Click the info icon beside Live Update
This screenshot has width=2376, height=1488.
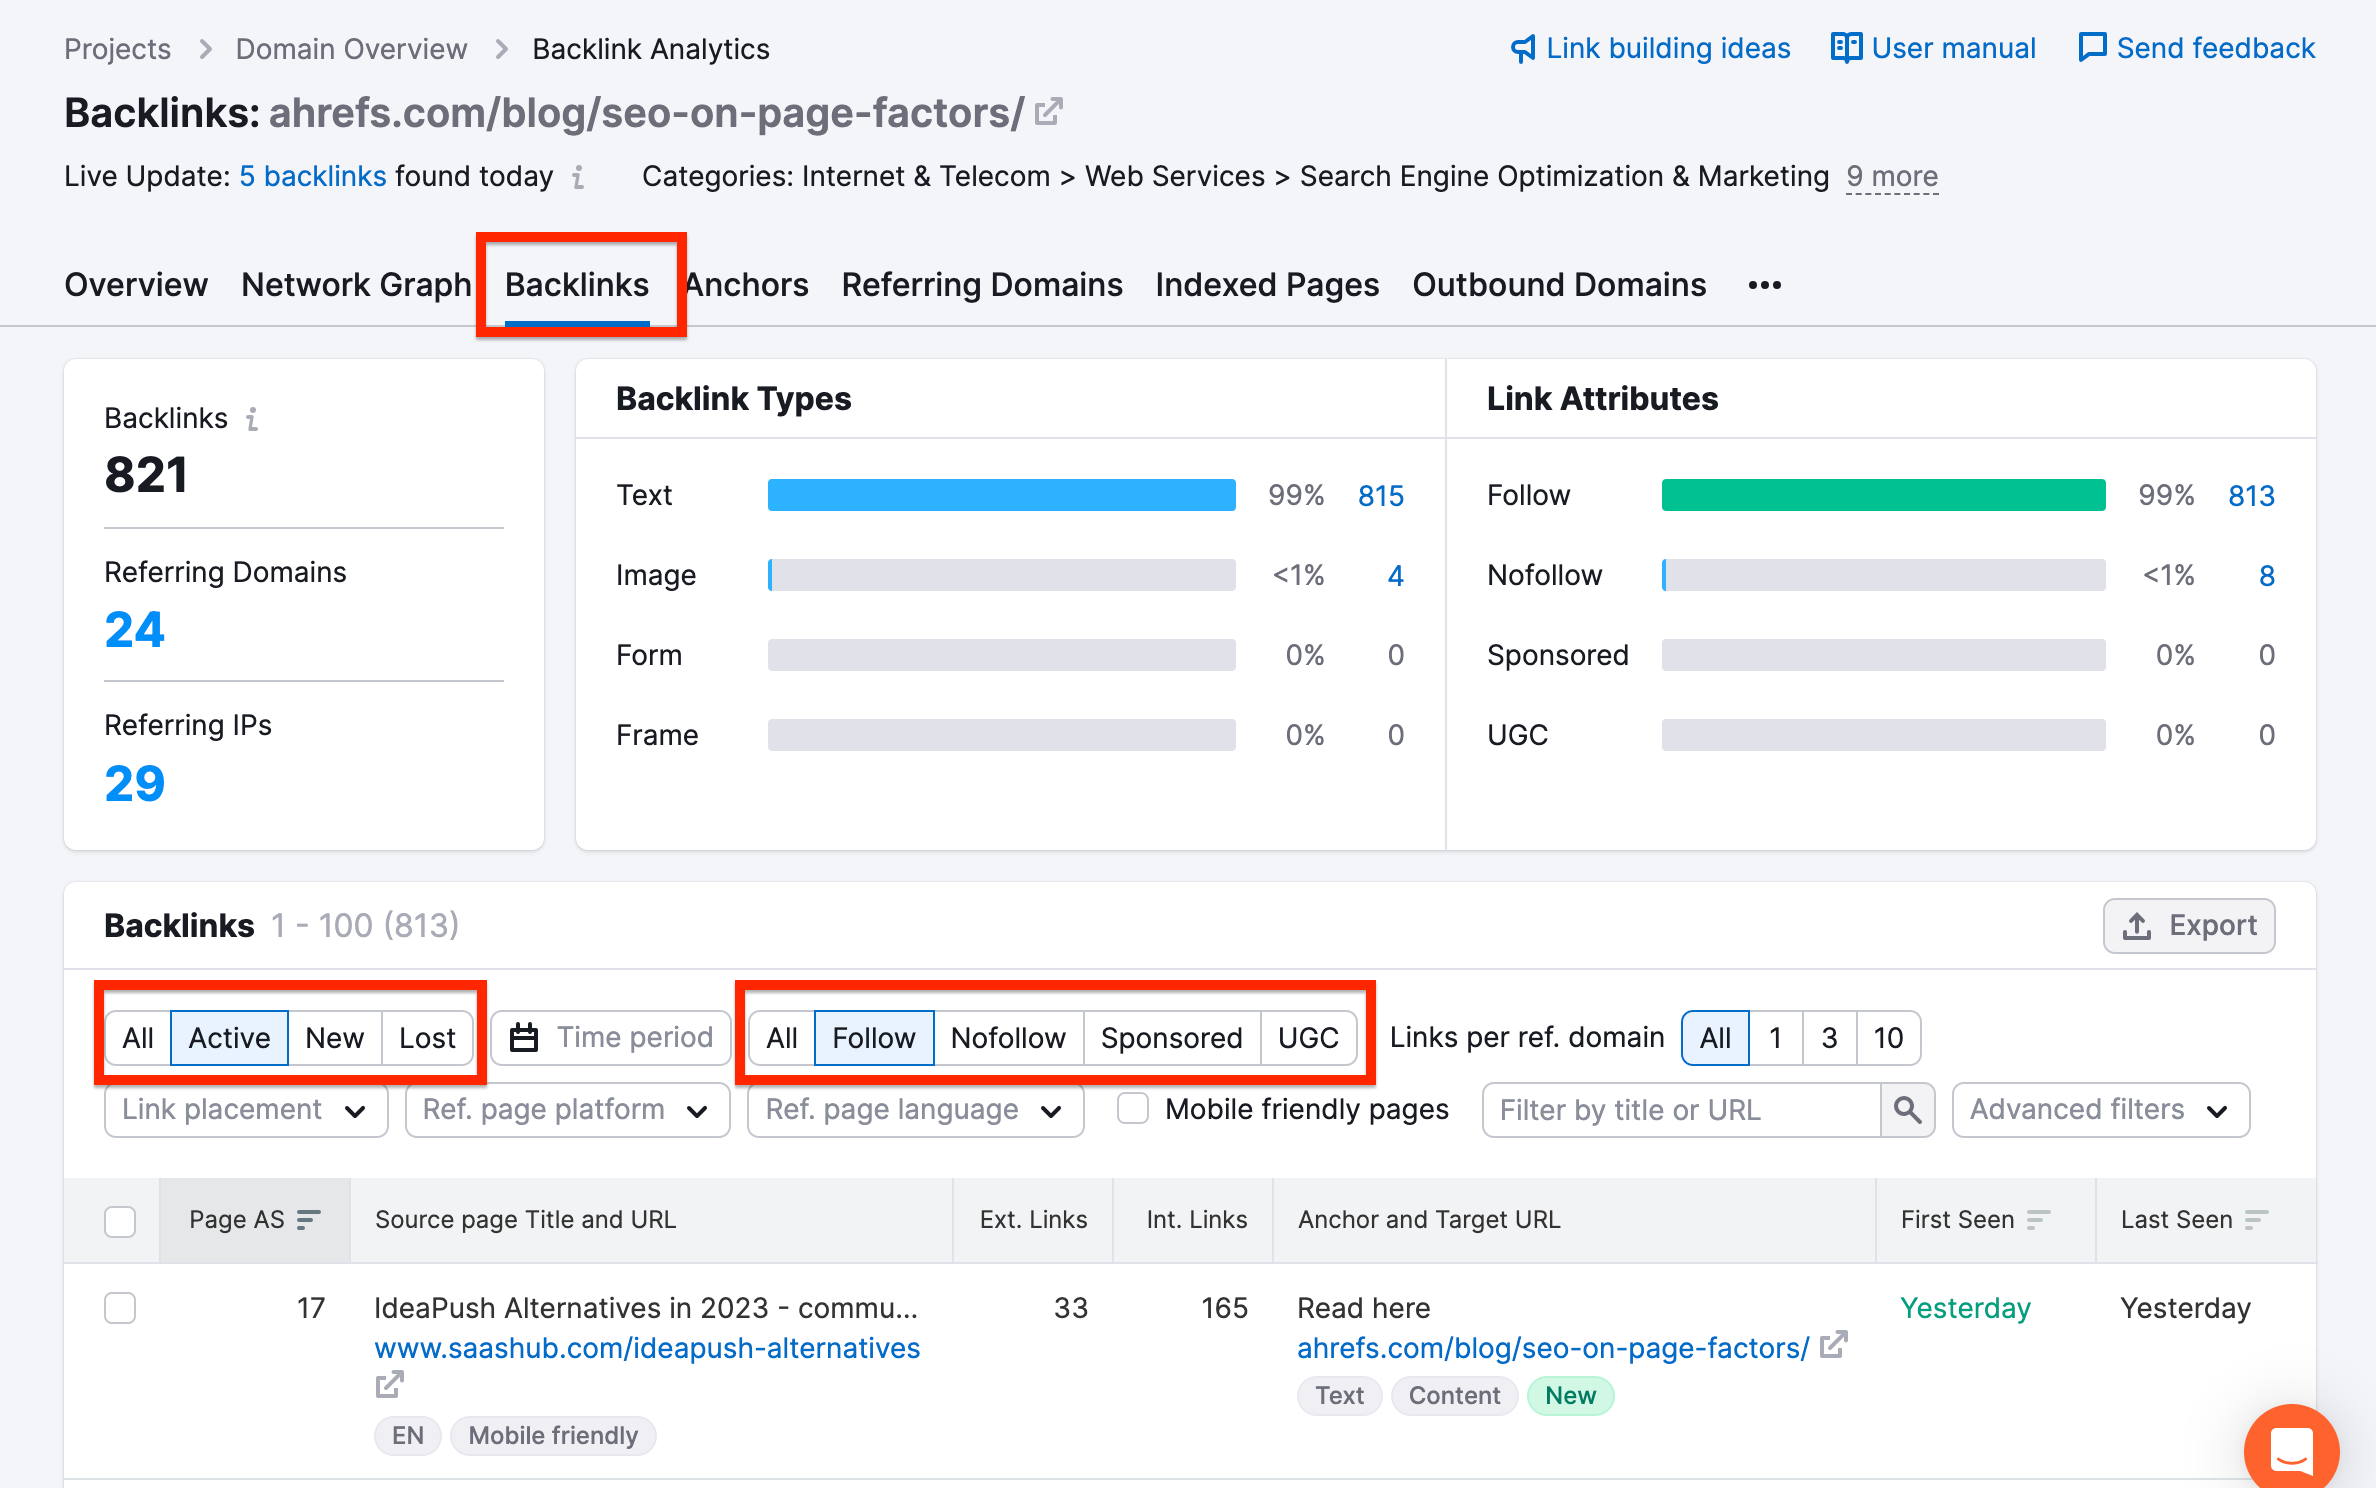[x=578, y=177]
